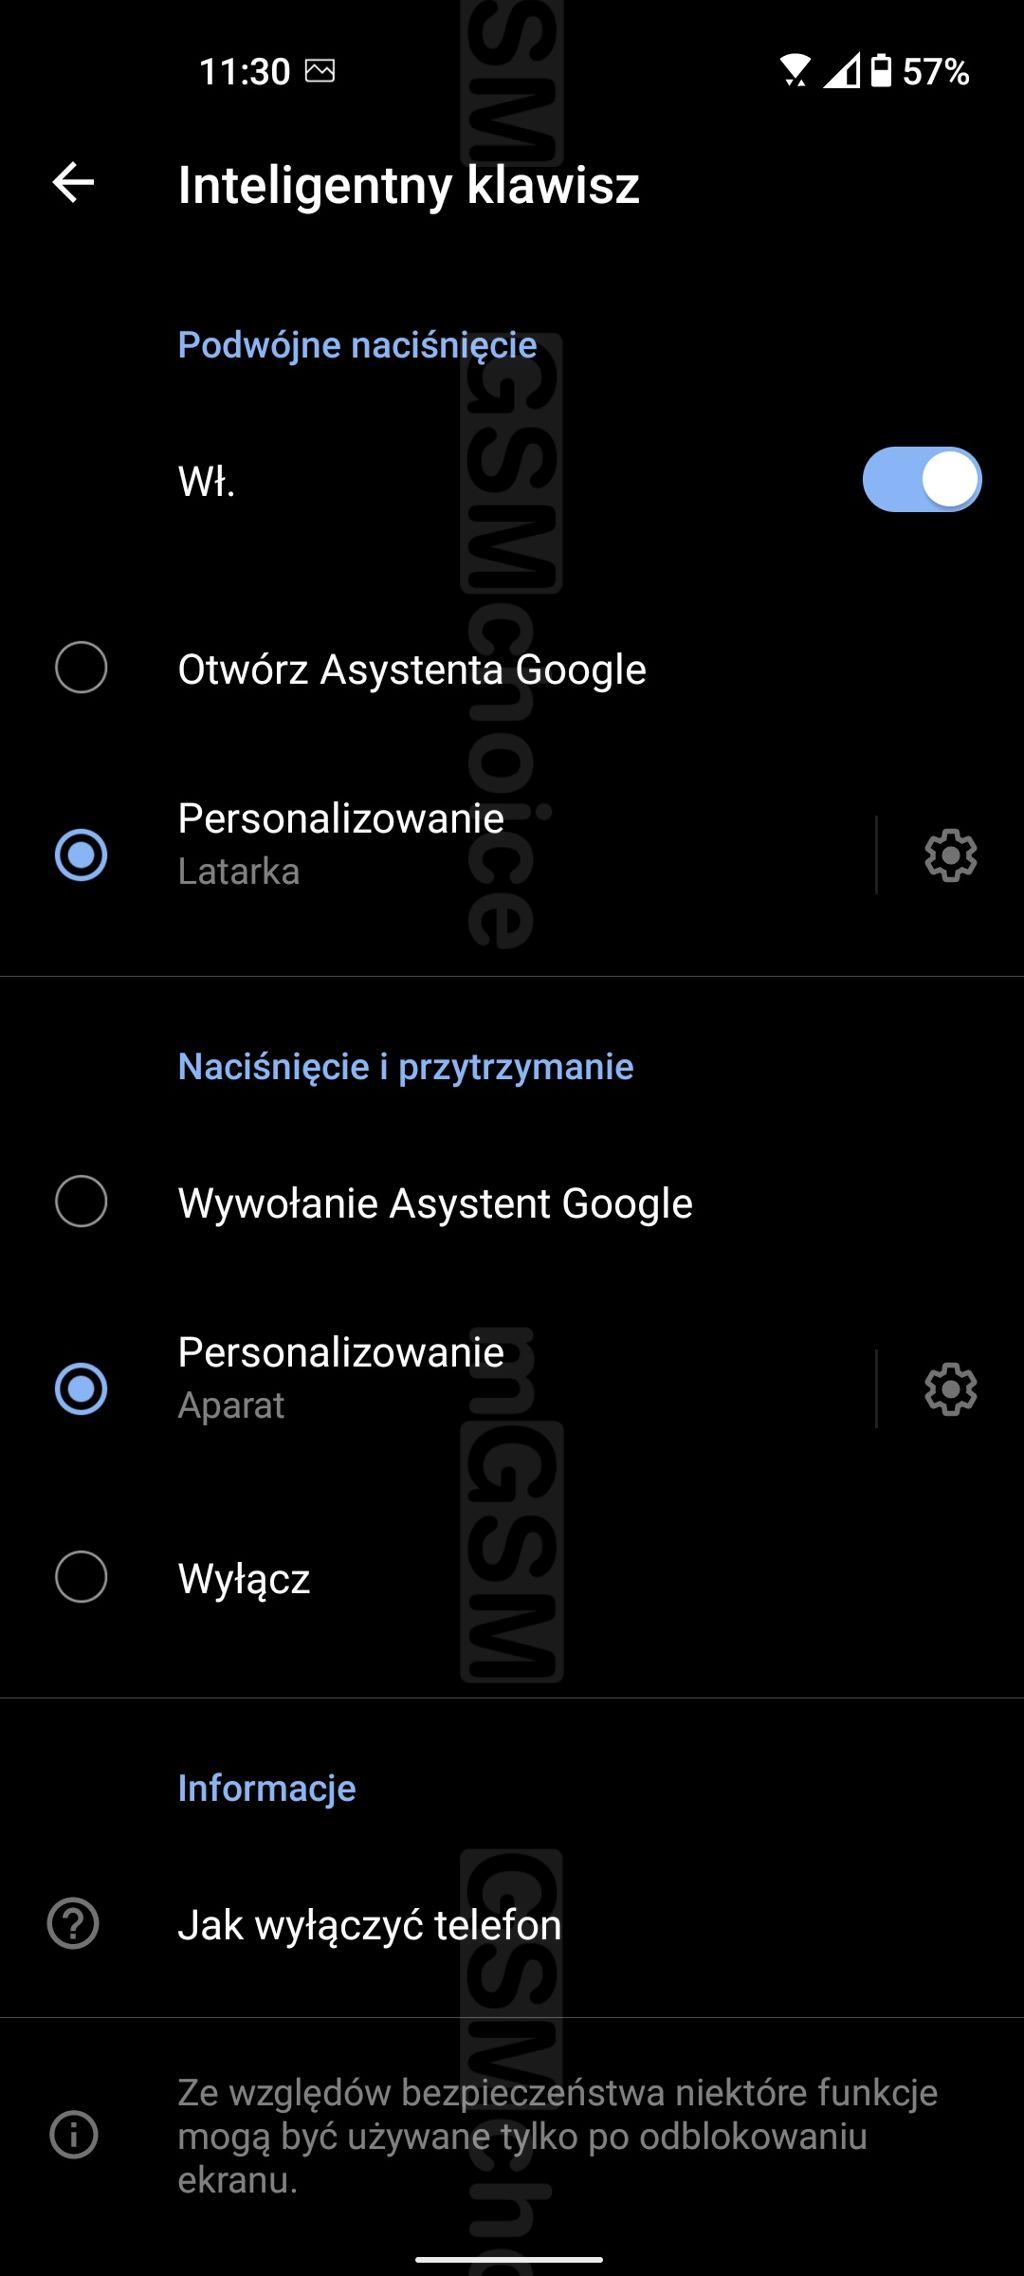Tap the picture notification icon
Viewport: 1024px width, 2276px height.
coord(320,71)
